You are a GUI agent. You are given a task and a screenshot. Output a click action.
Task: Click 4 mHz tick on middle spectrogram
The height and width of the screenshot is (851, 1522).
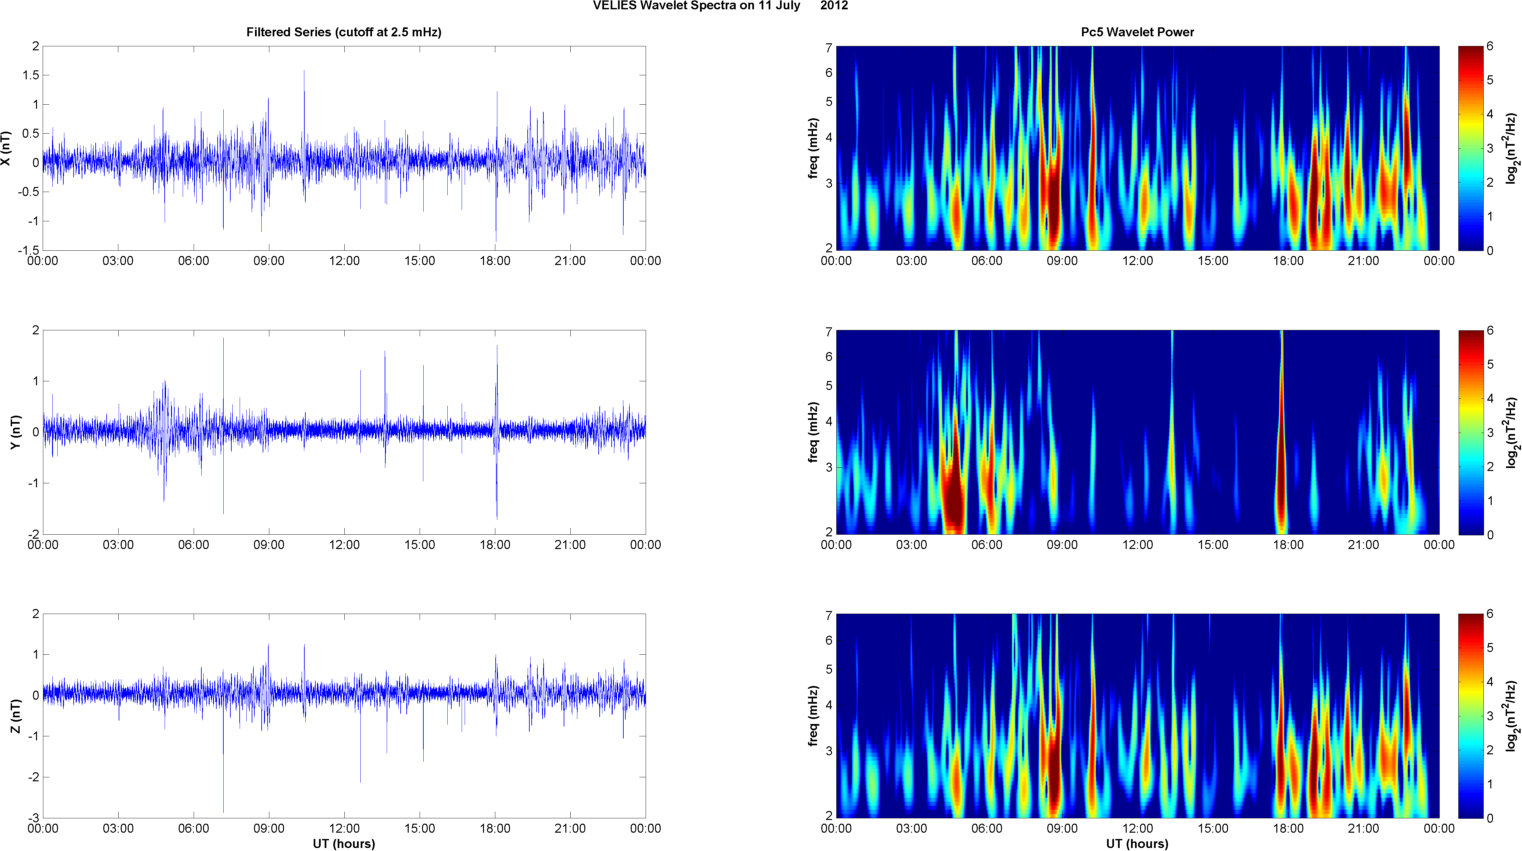[829, 422]
